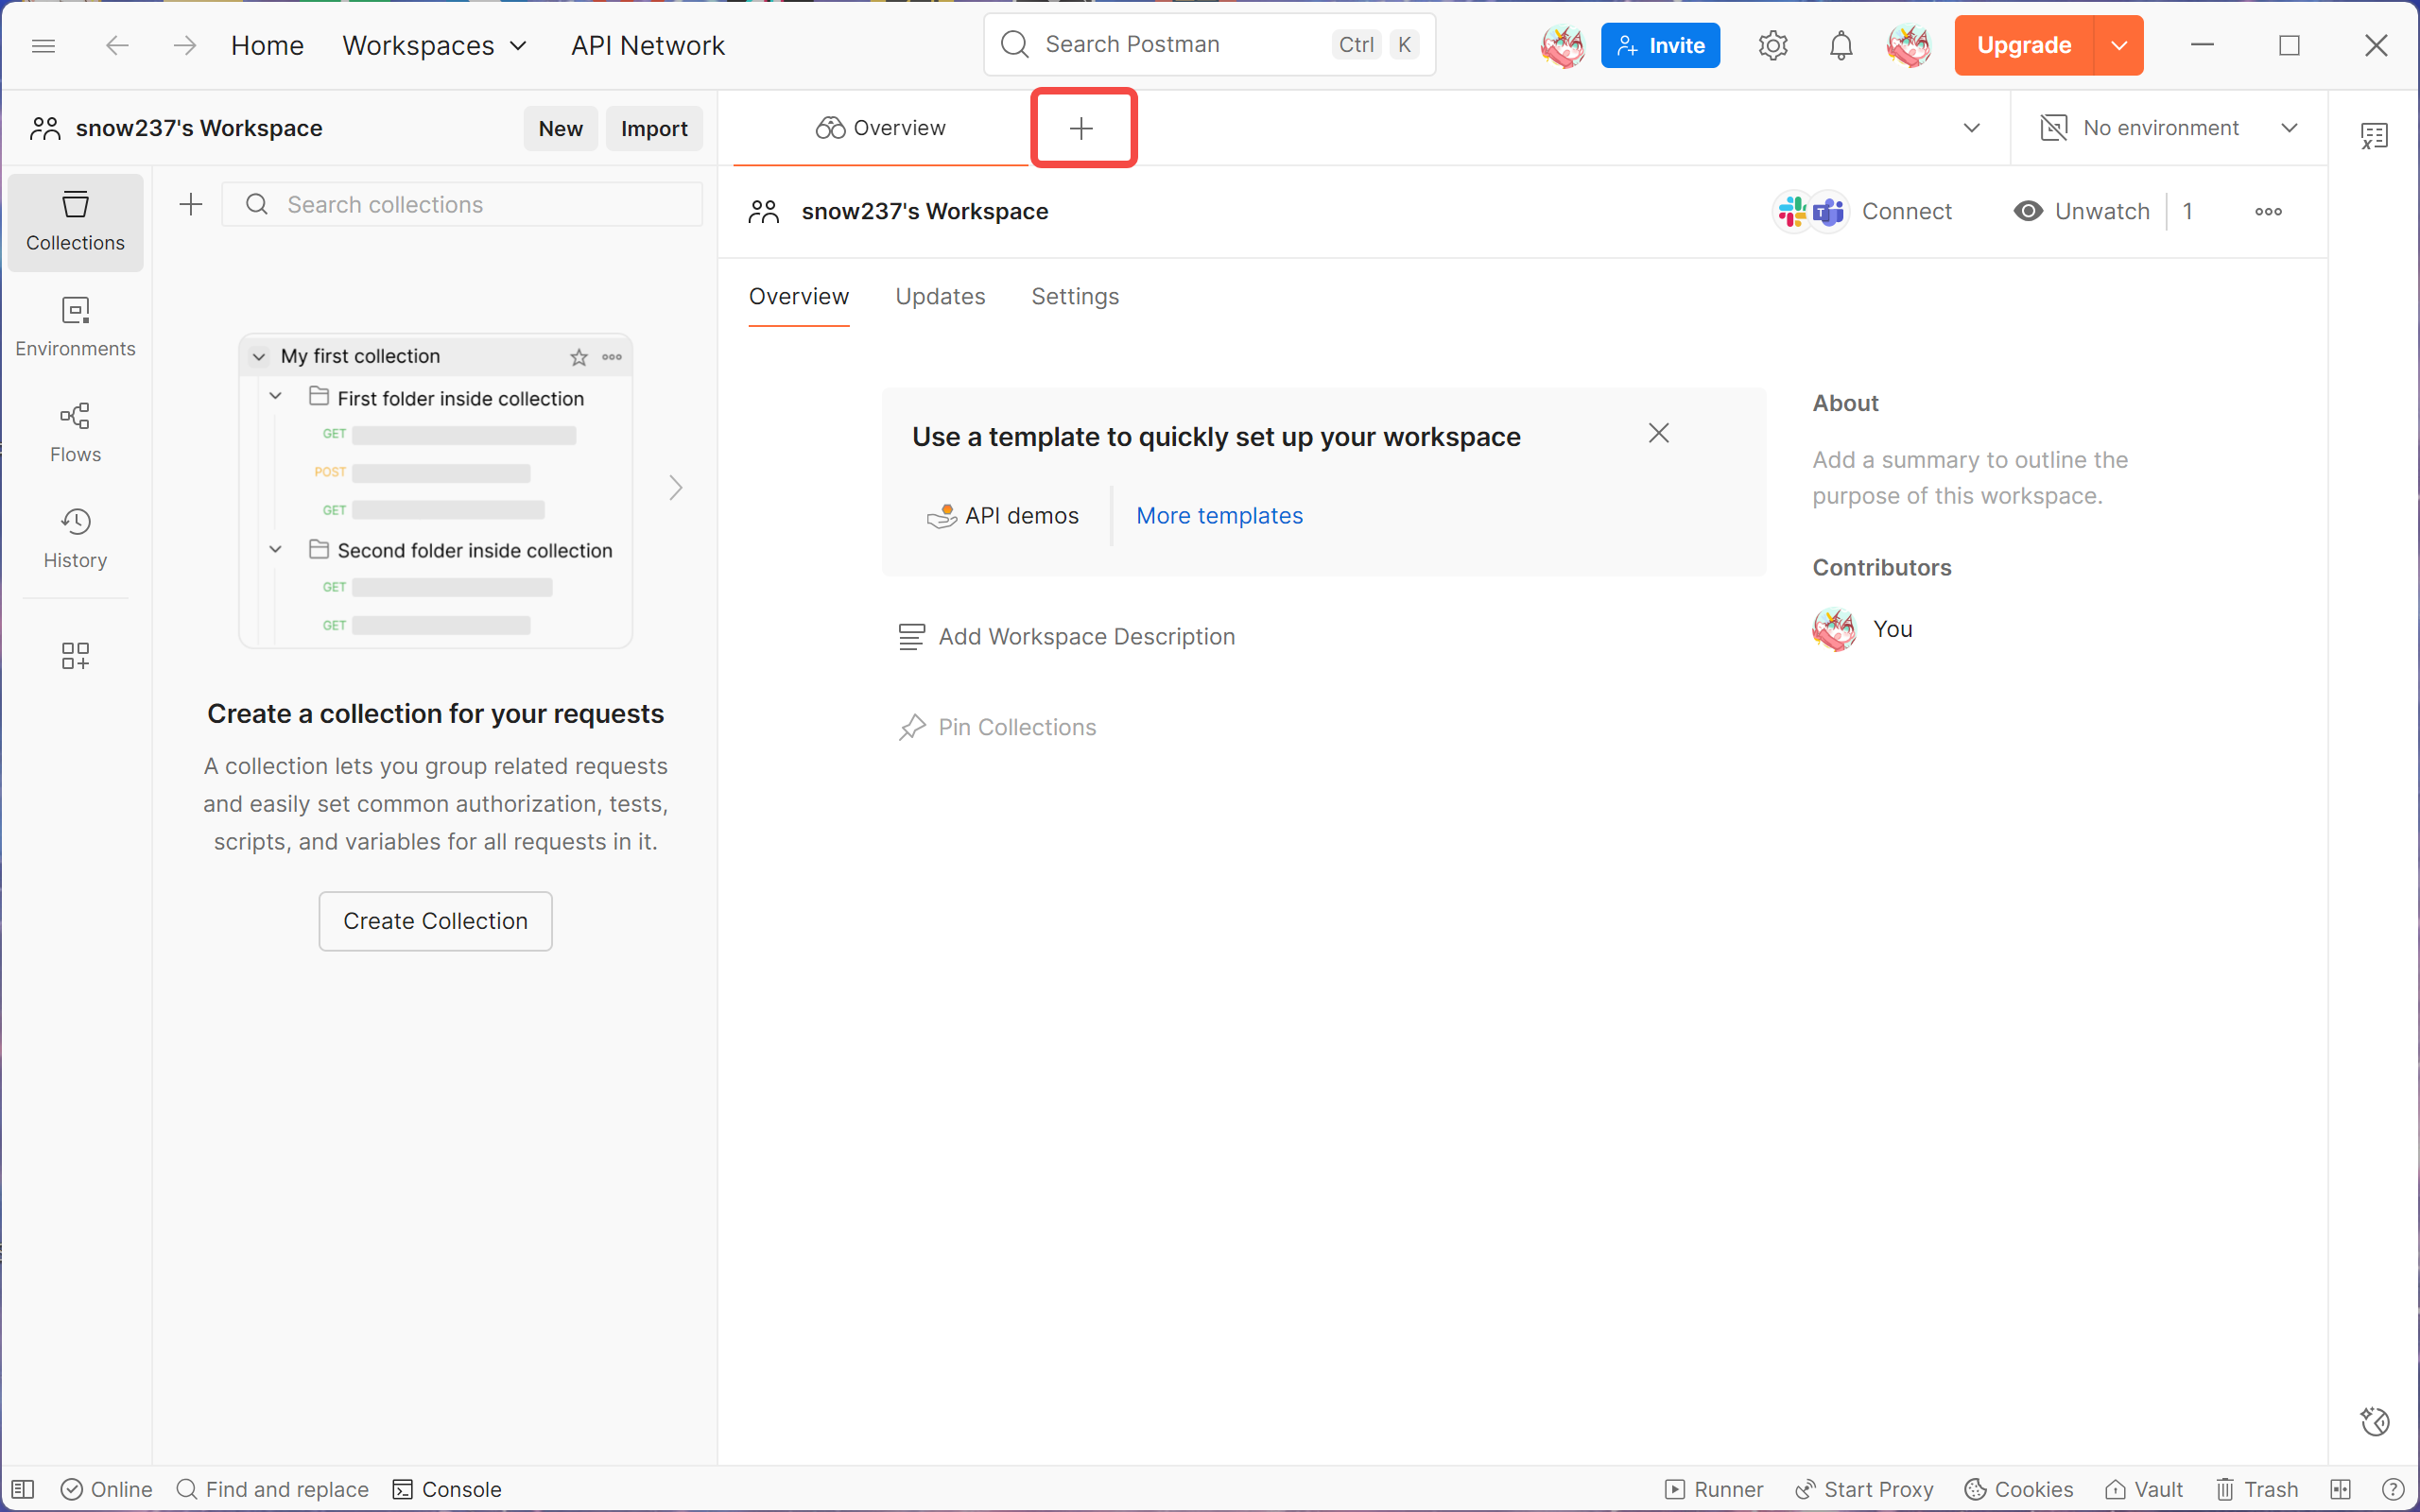
Task: Open the settings gear icon
Action: click(1772, 45)
